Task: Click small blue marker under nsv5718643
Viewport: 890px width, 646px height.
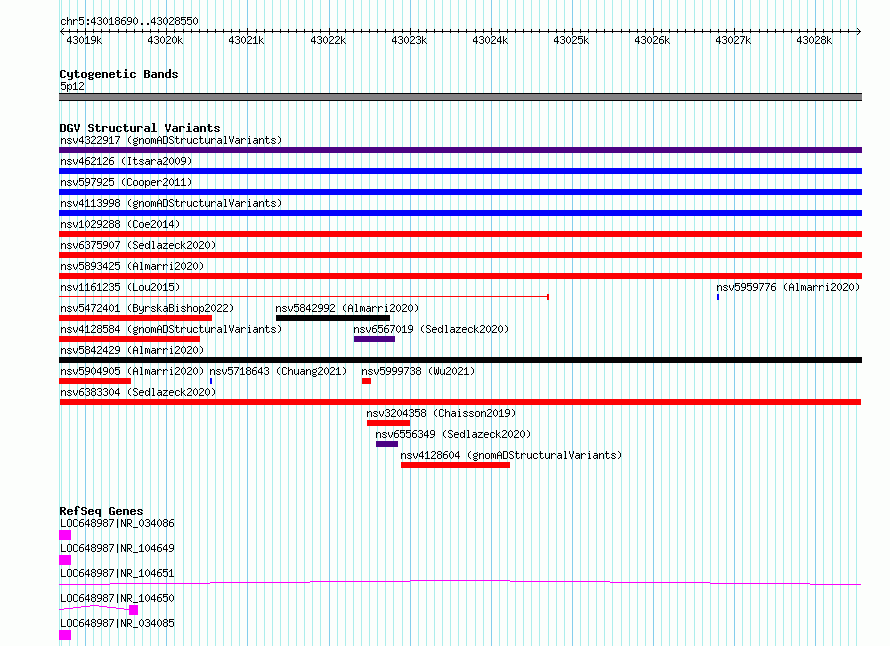Action: (x=211, y=381)
